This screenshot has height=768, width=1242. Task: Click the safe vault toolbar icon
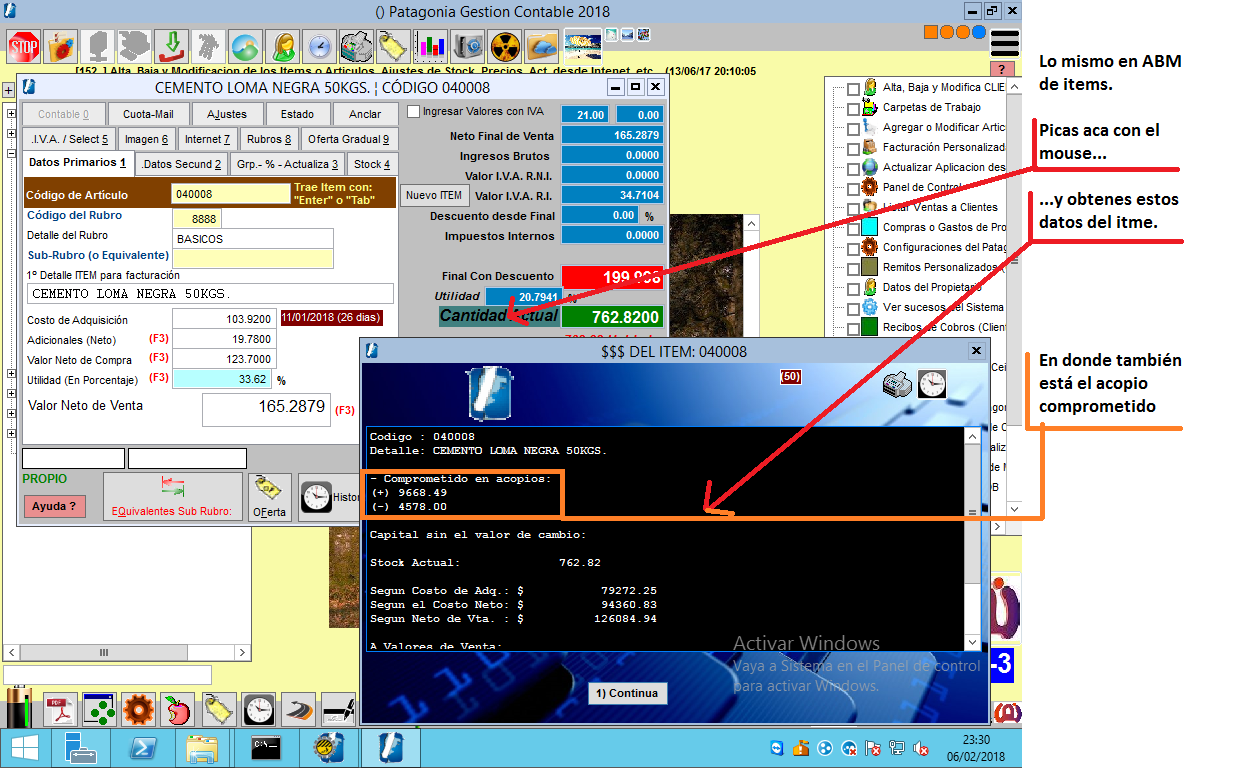point(468,46)
